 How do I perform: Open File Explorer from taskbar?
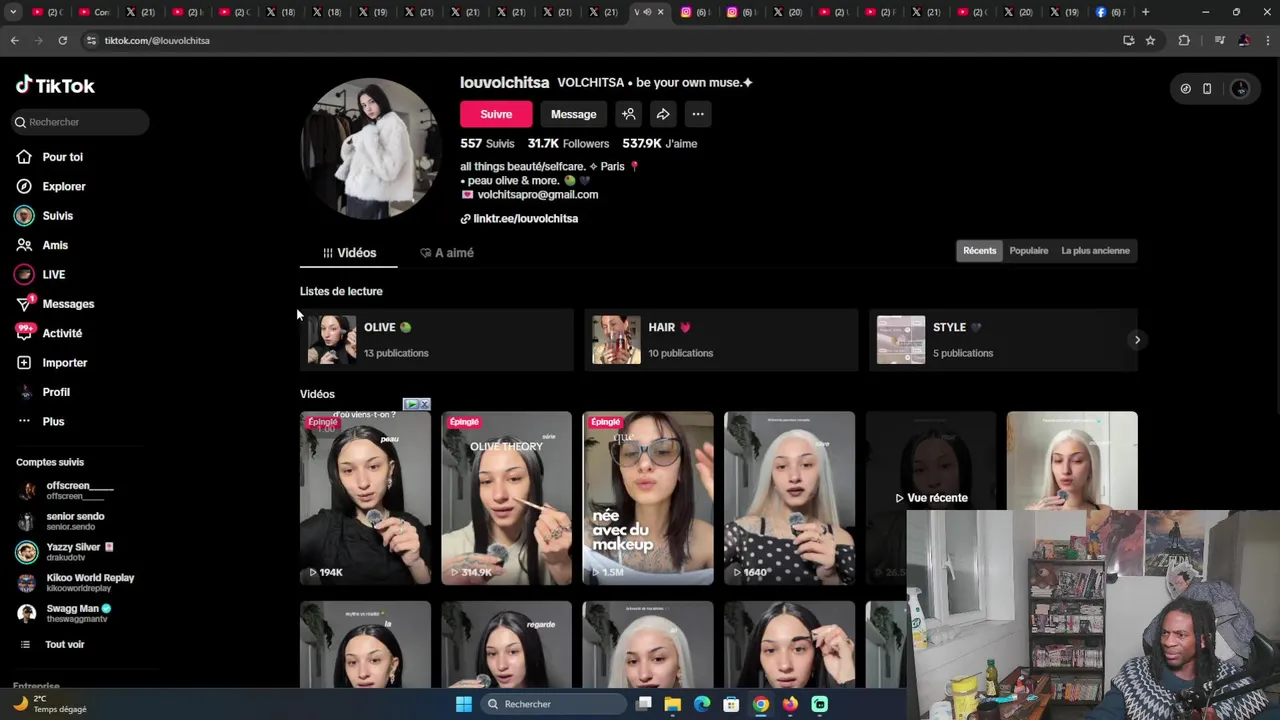coord(673,704)
